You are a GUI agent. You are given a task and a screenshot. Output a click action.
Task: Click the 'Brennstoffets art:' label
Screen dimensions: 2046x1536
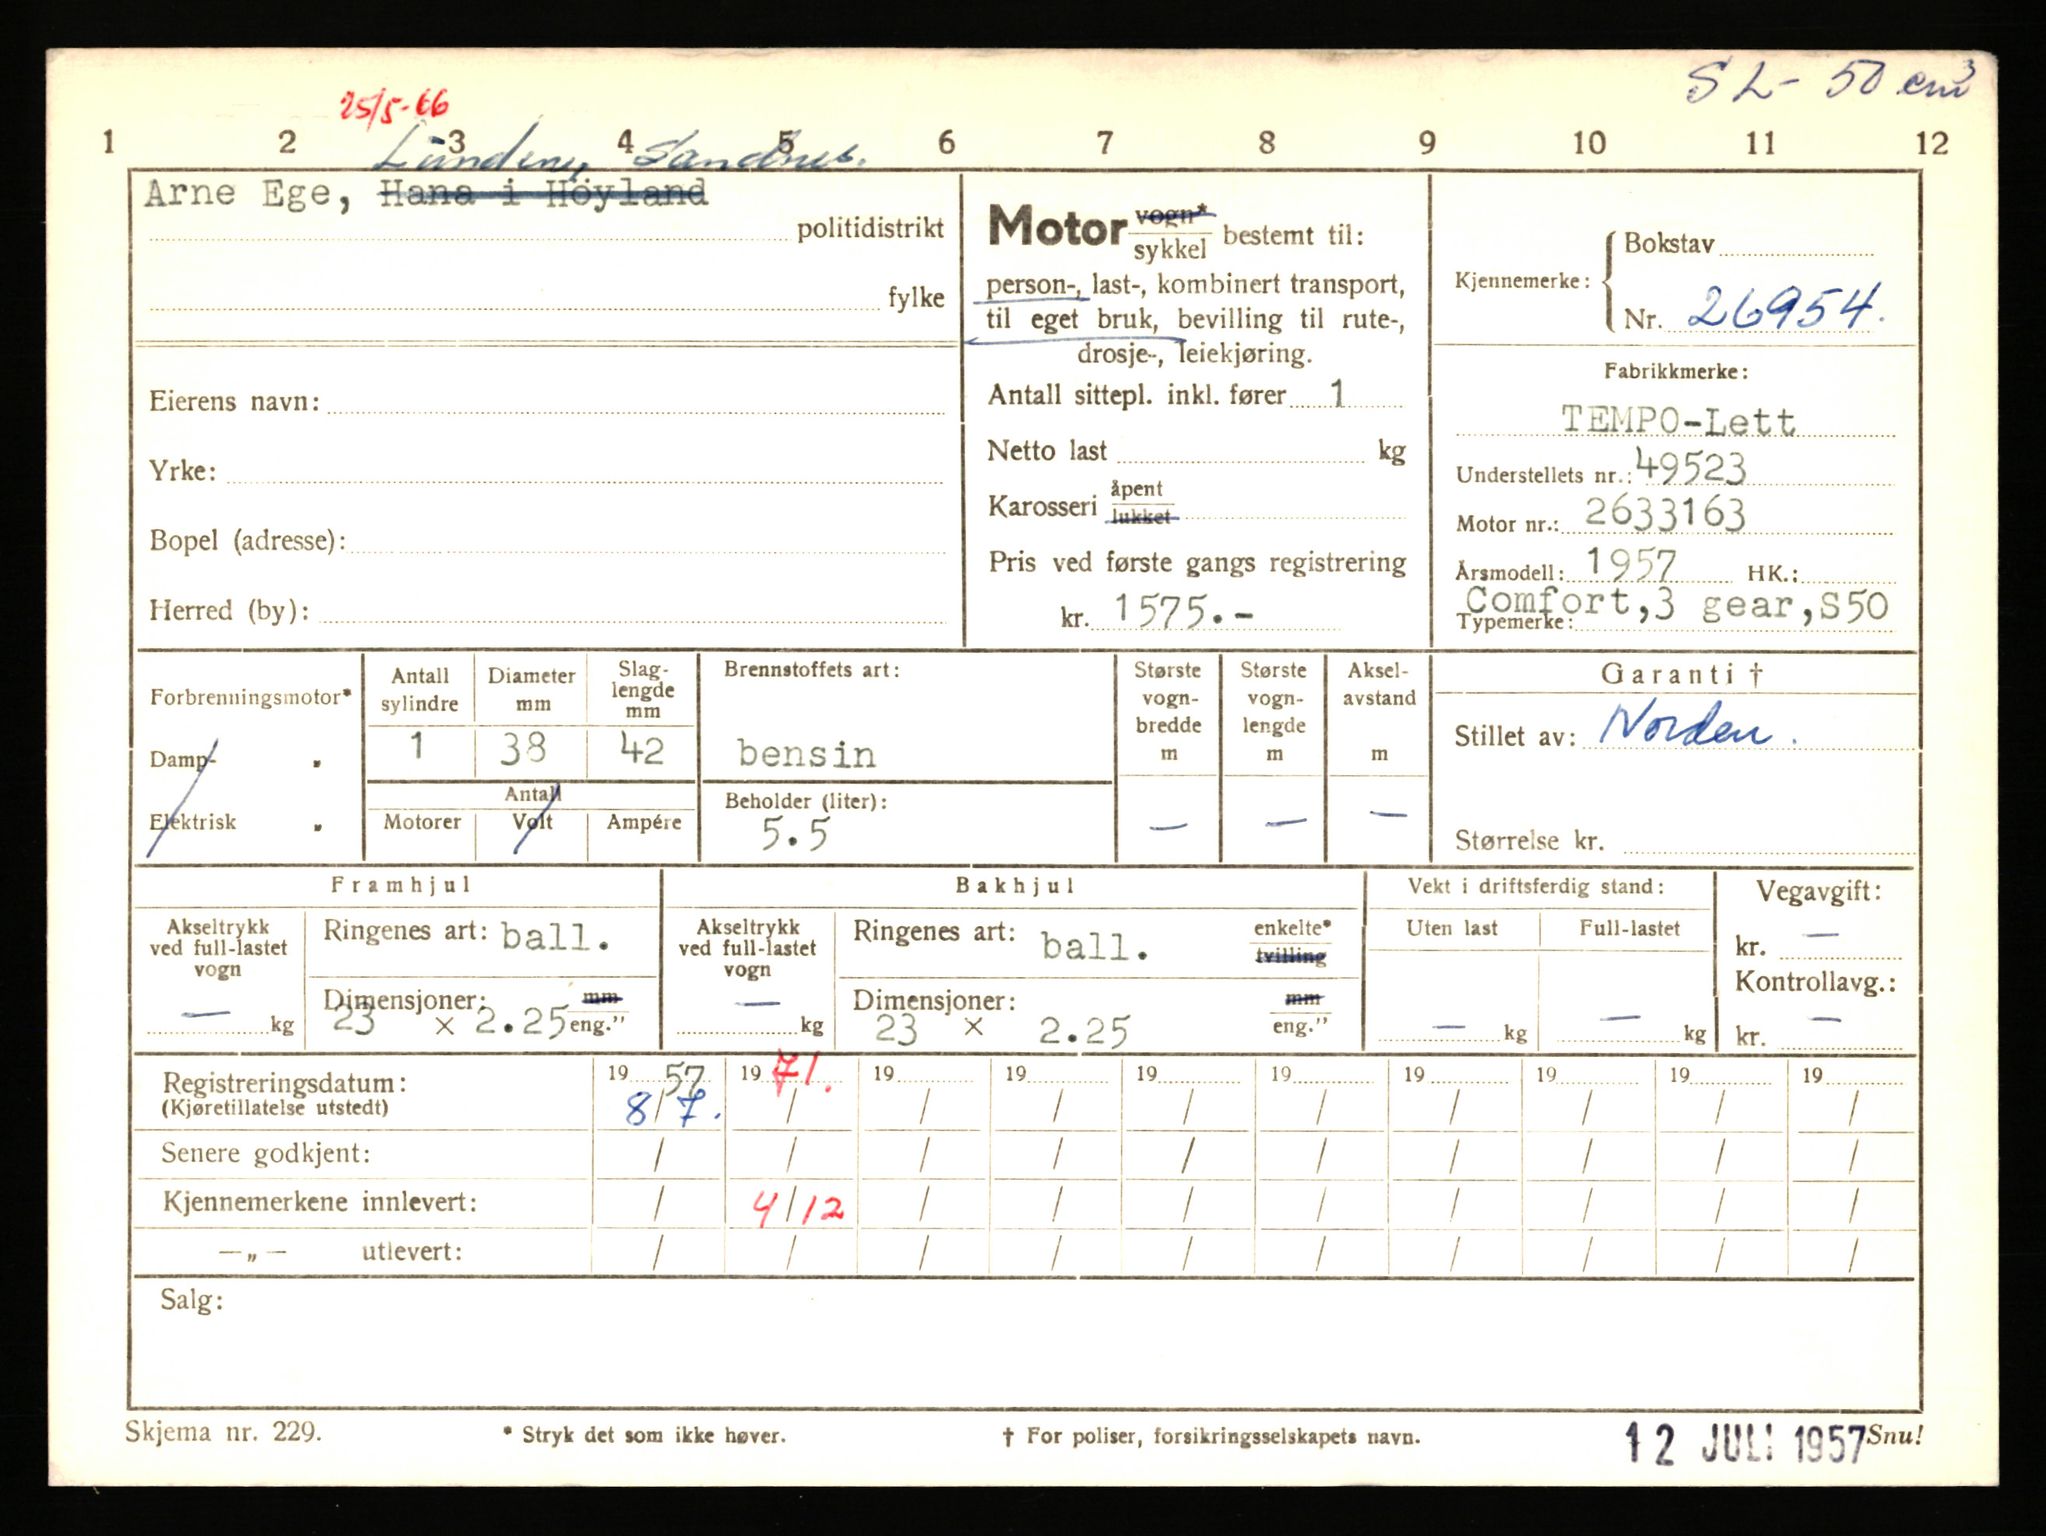(x=811, y=670)
